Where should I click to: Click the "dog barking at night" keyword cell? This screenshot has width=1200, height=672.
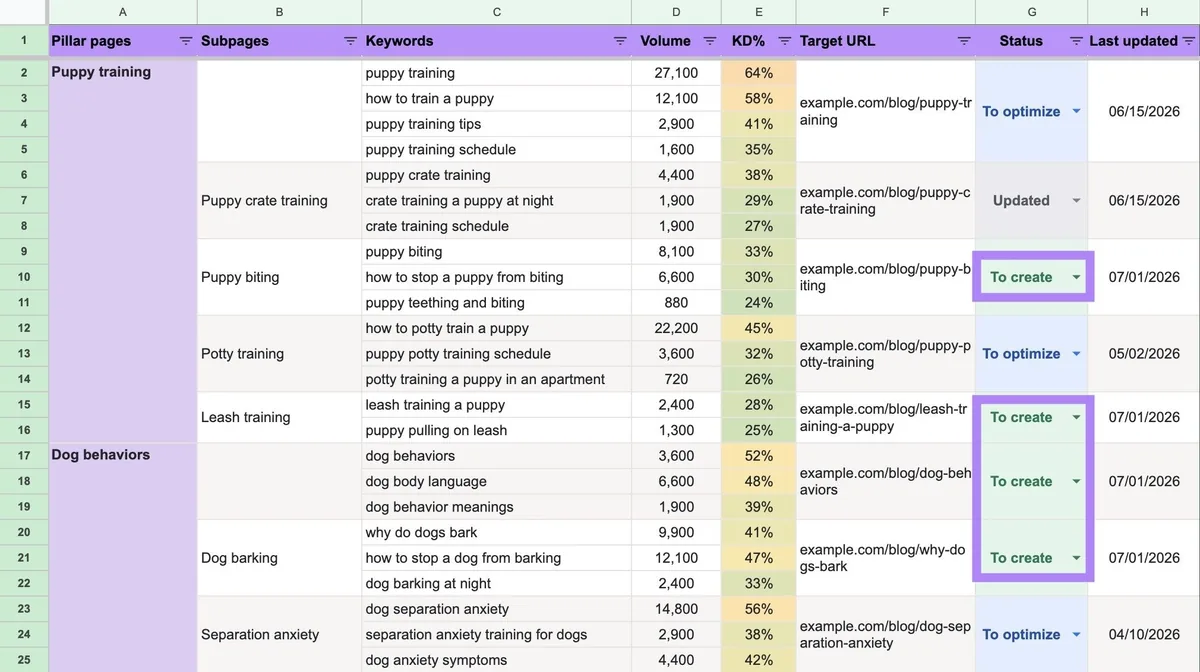pos(497,583)
